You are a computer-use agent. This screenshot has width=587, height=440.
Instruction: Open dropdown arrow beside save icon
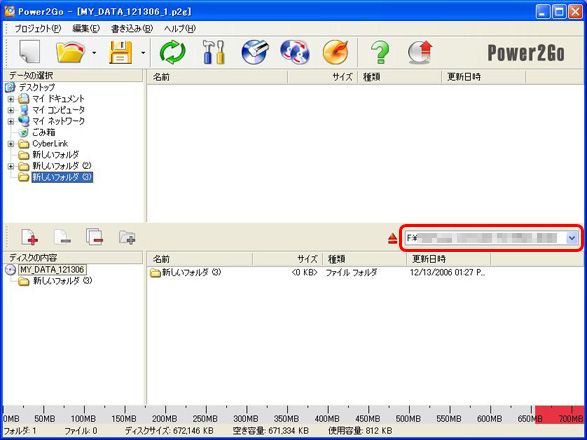(x=143, y=53)
